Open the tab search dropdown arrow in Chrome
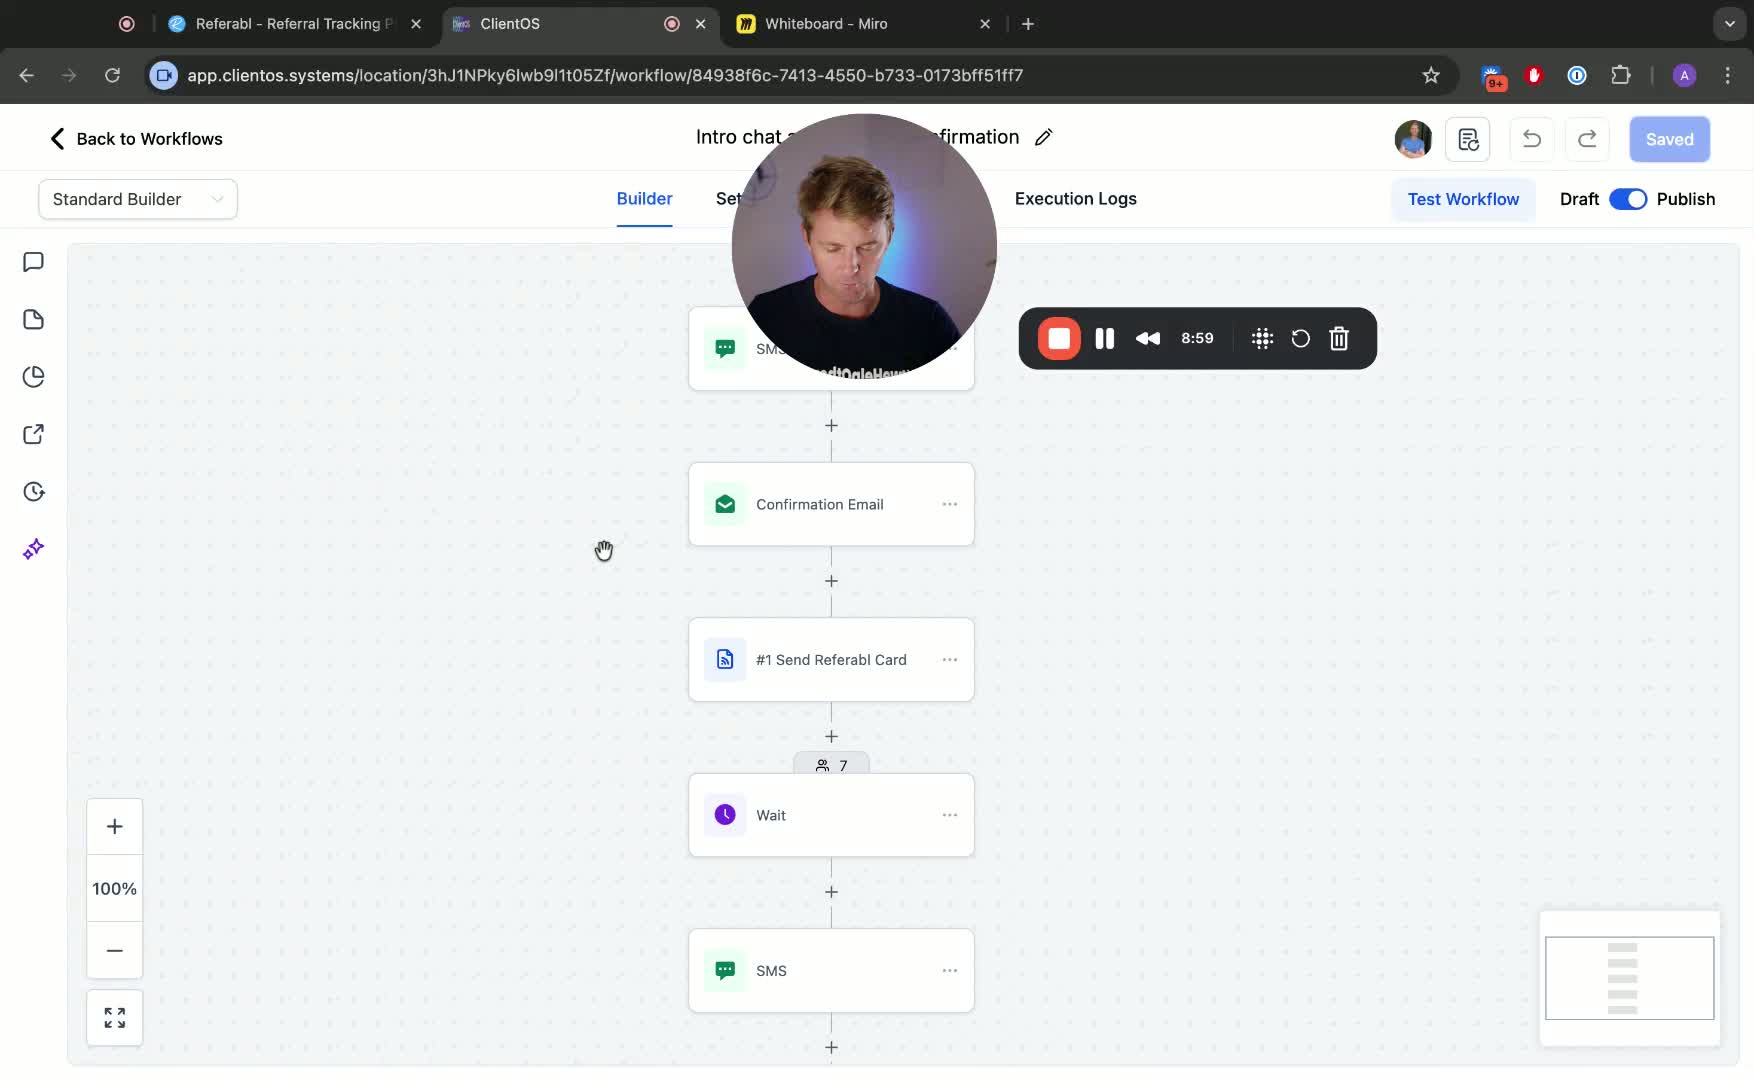 coord(1730,24)
